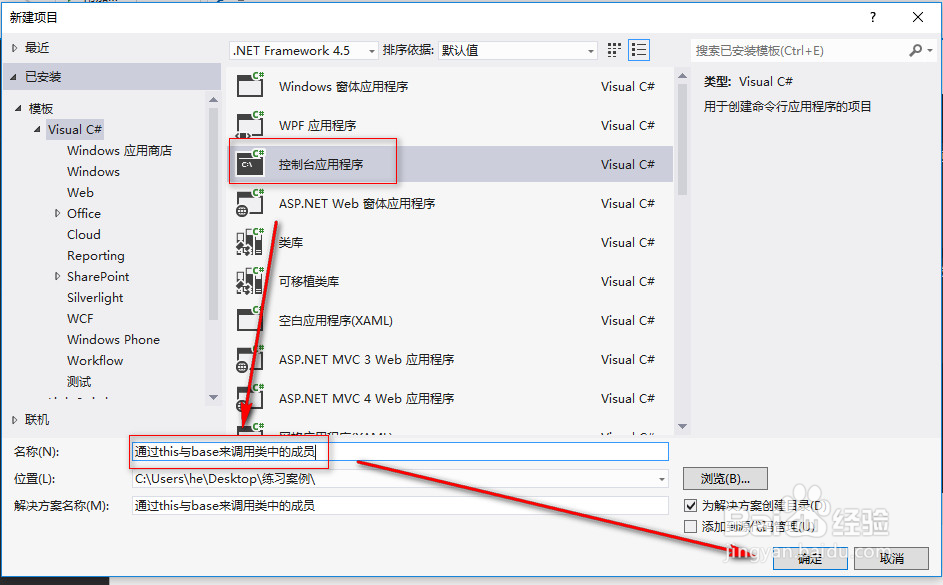
Task: Click tree panel scrollbar up arrow
Action: 213,99
